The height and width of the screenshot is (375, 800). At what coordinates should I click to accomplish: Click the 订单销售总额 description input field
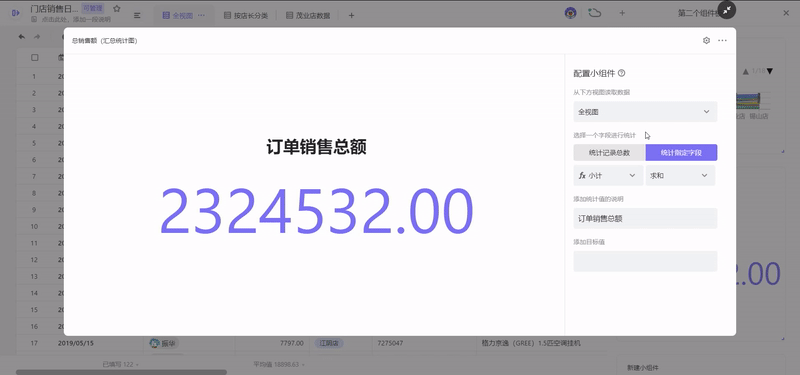pyautogui.click(x=645, y=218)
